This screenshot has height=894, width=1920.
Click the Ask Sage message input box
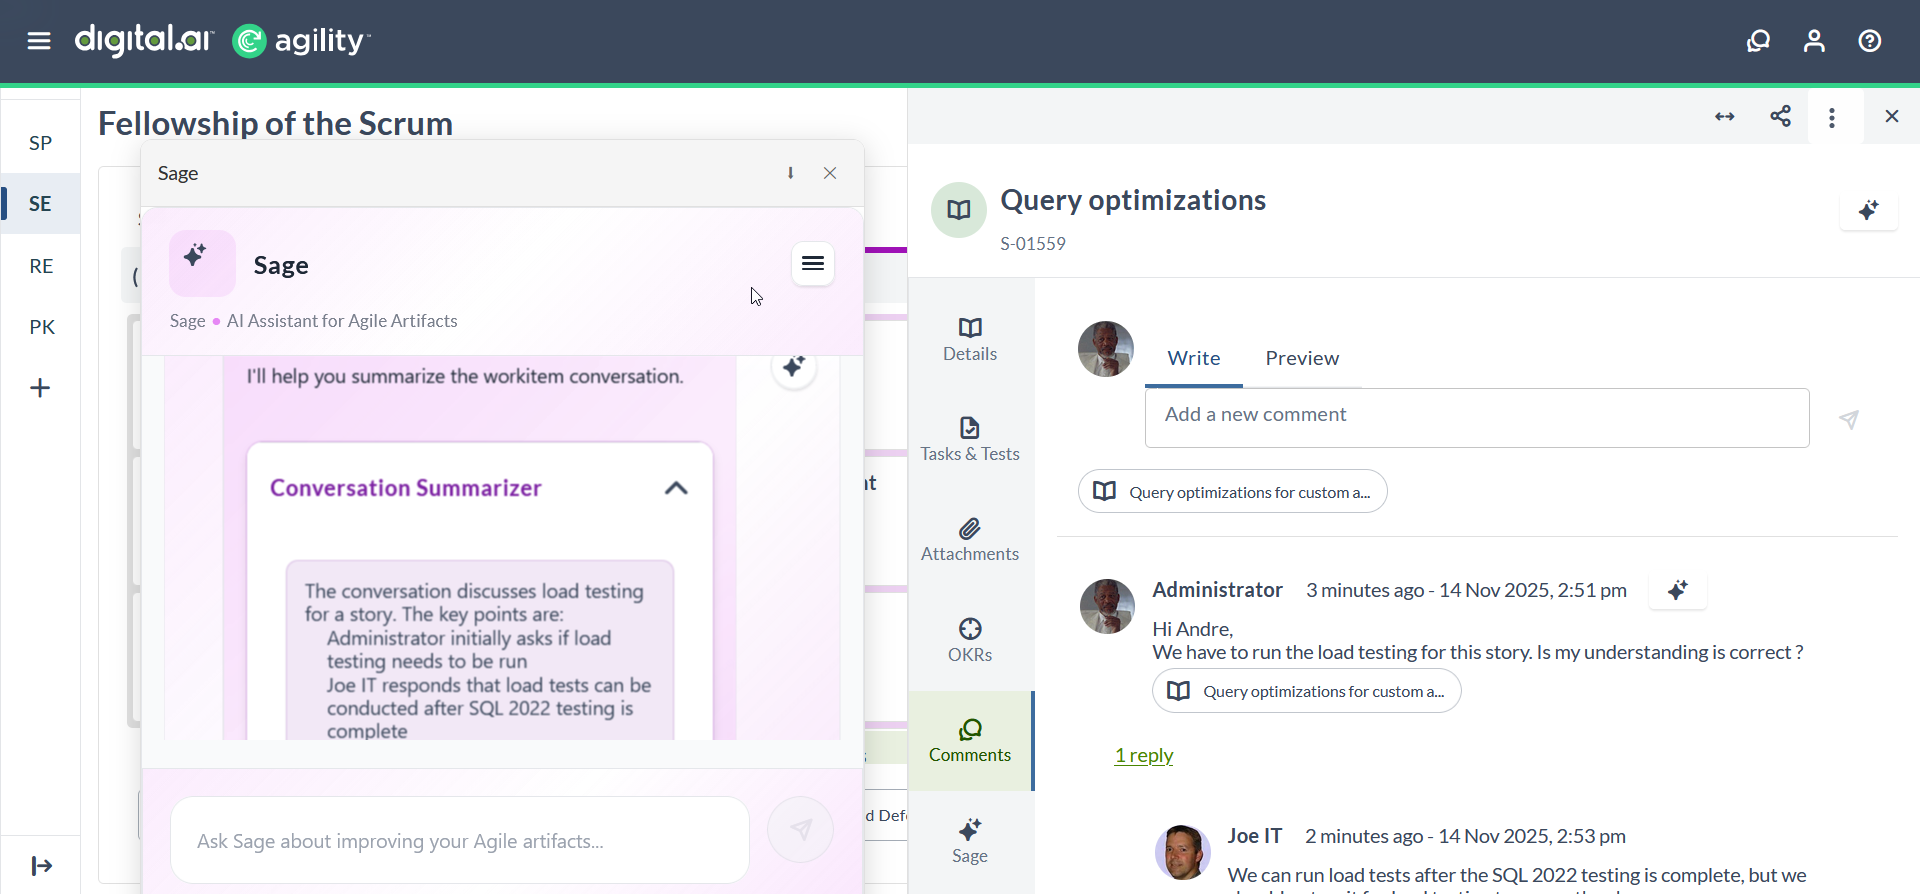[460, 841]
